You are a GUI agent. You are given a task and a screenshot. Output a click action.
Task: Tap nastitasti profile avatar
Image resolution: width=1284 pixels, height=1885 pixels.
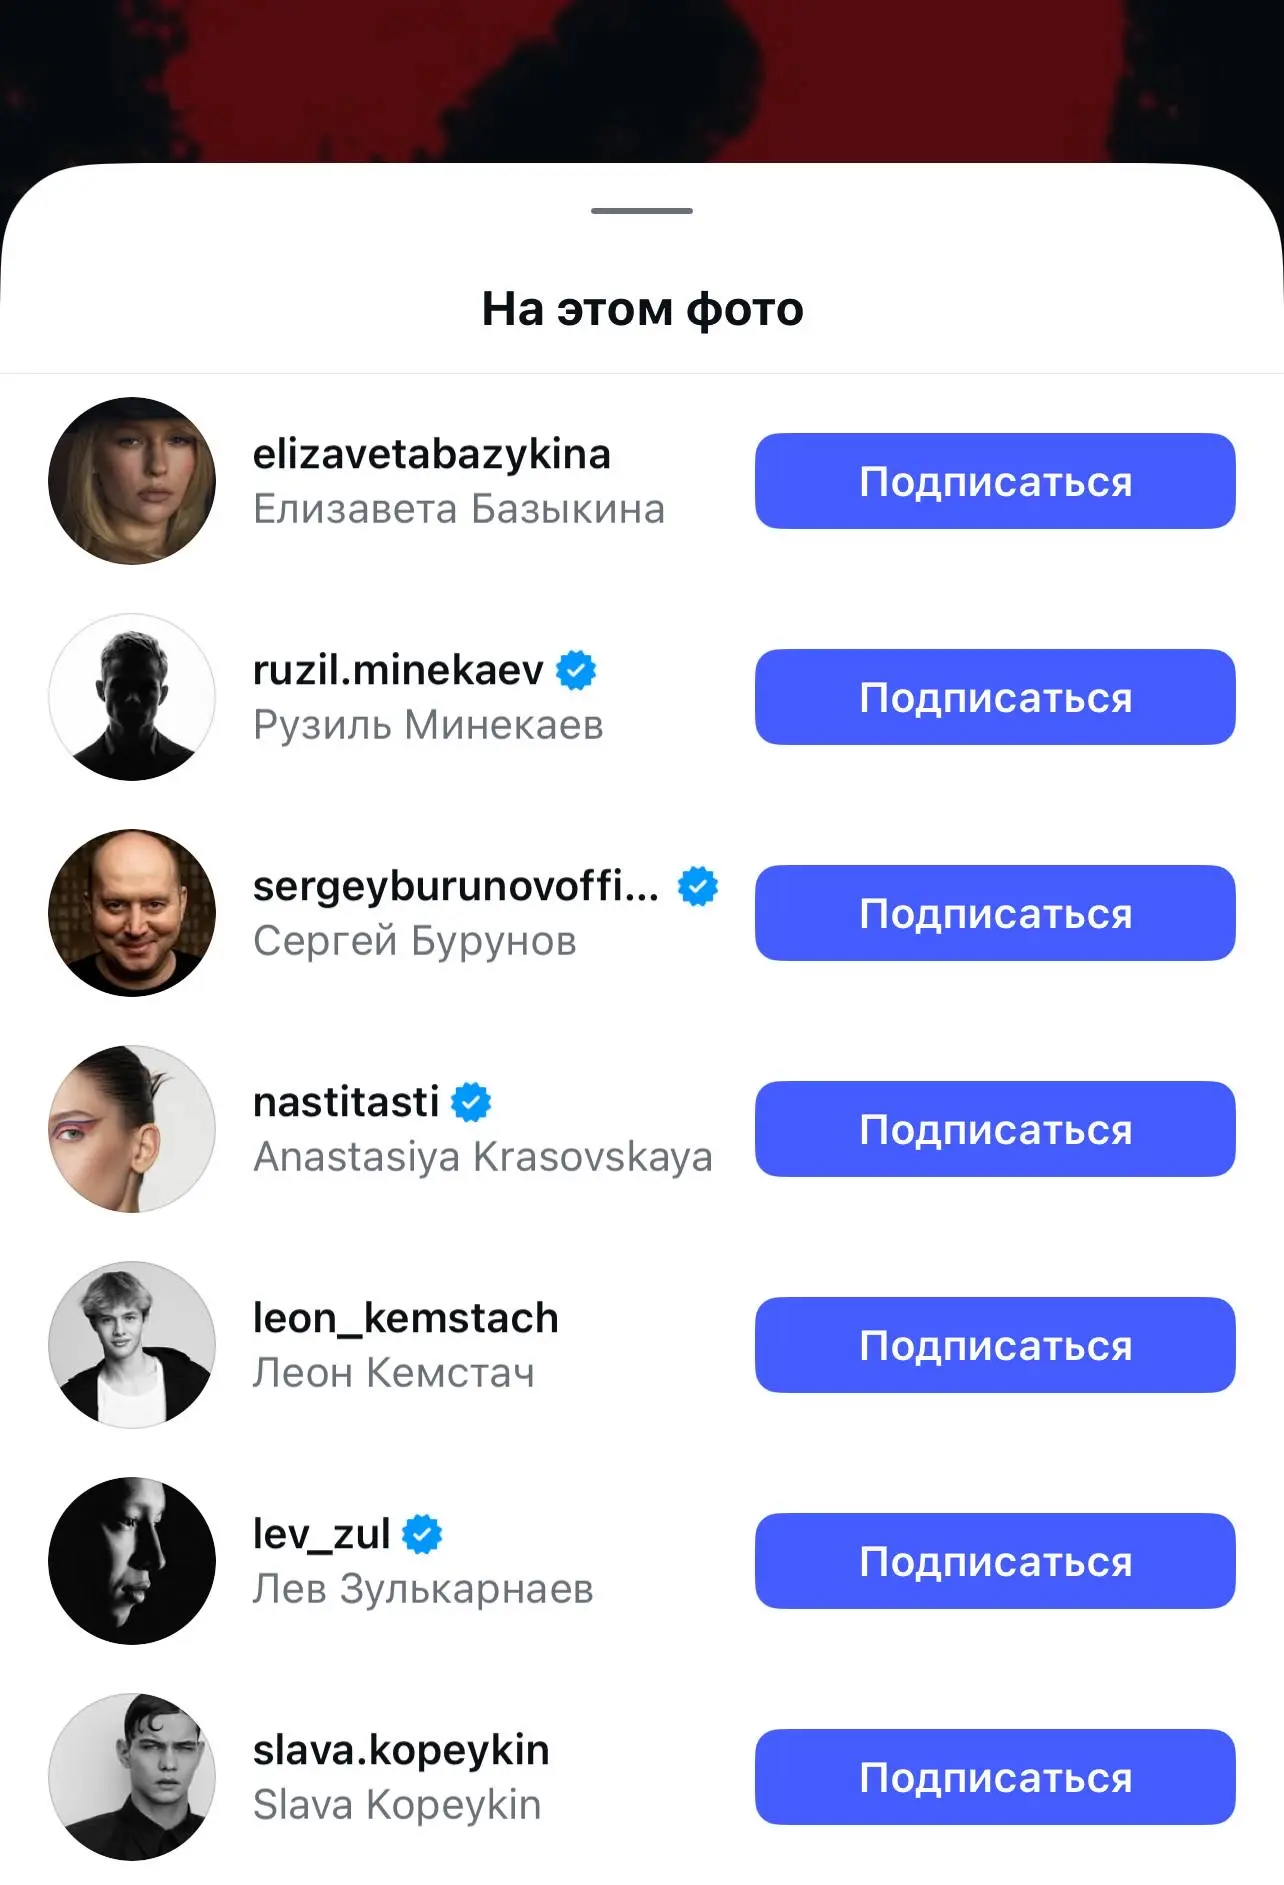[x=132, y=1129]
